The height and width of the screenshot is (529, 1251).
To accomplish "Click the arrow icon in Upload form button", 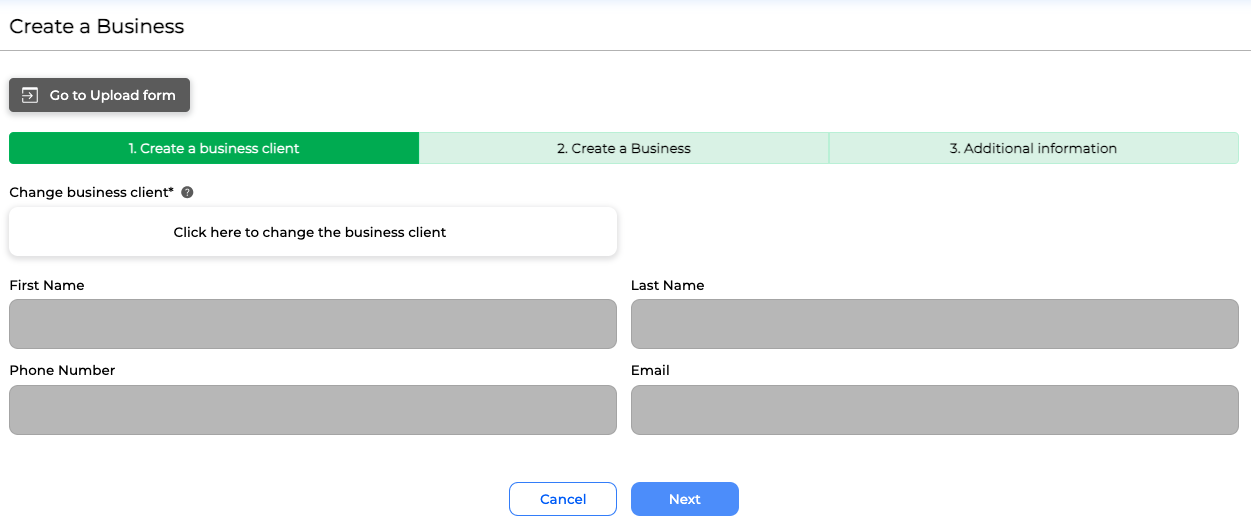I will coord(30,95).
